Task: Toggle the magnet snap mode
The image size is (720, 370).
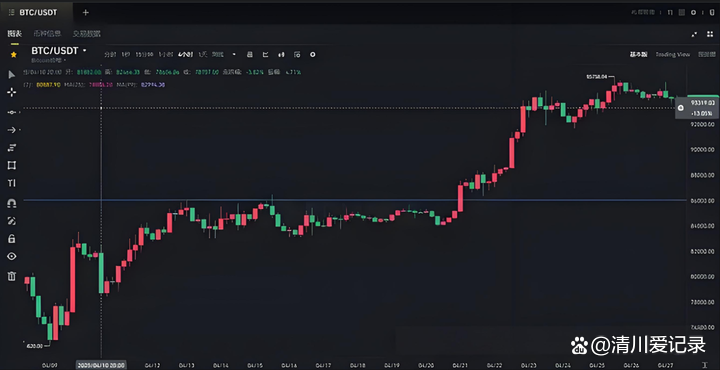Action: [x=12, y=203]
